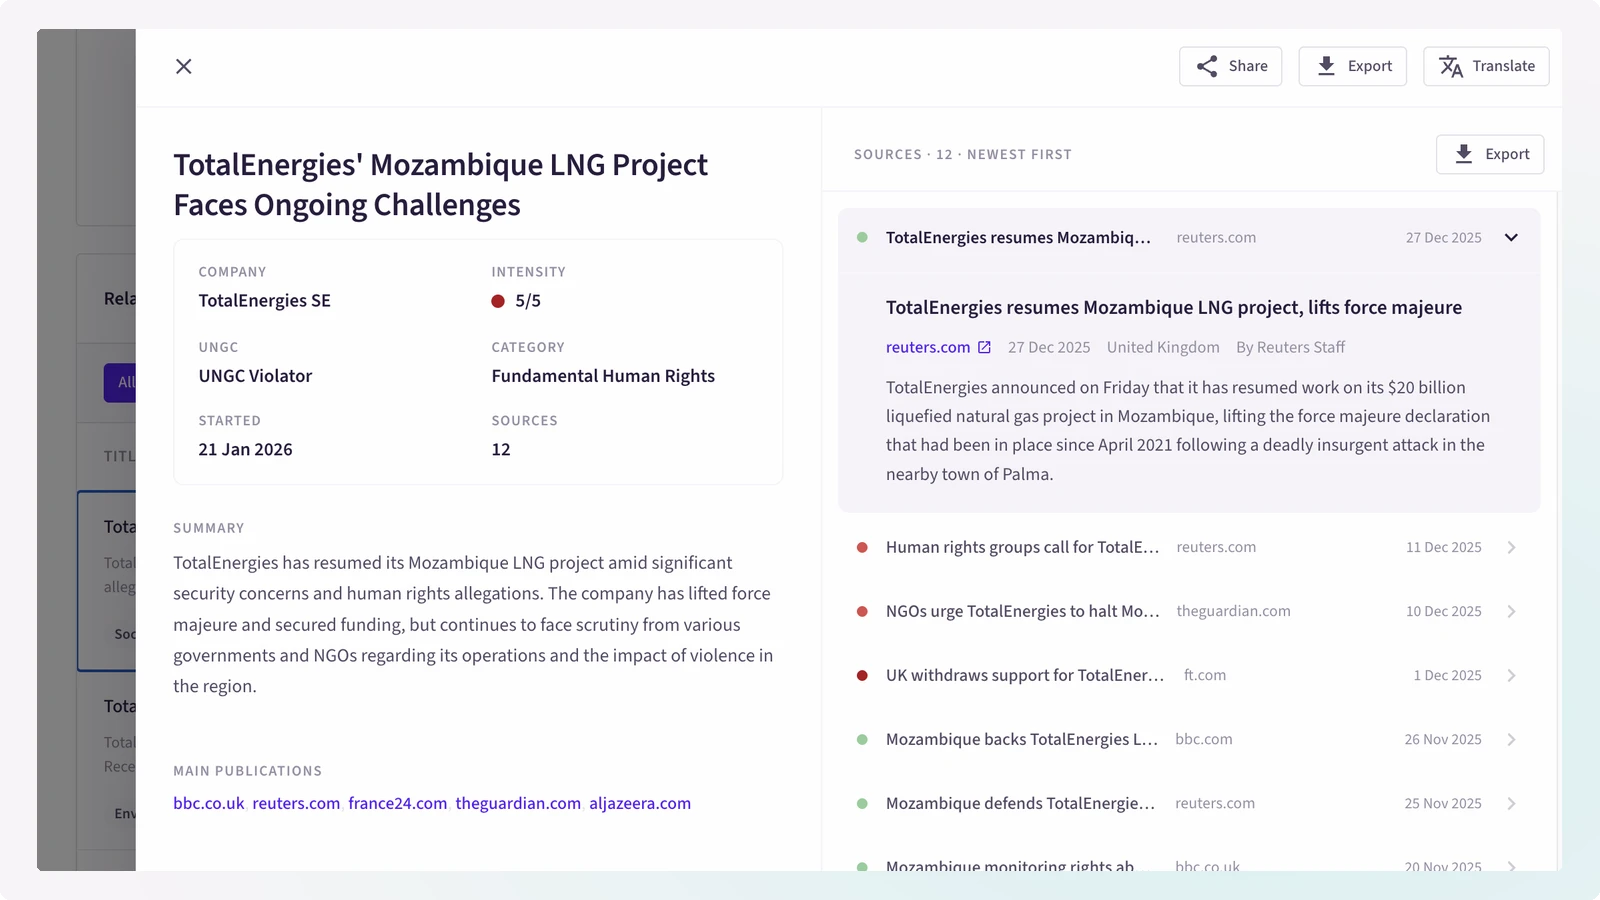This screenshot has height=900, width=1600.
Task: Click By Reuters Staff author text
Action: (x=1290, y=347)
